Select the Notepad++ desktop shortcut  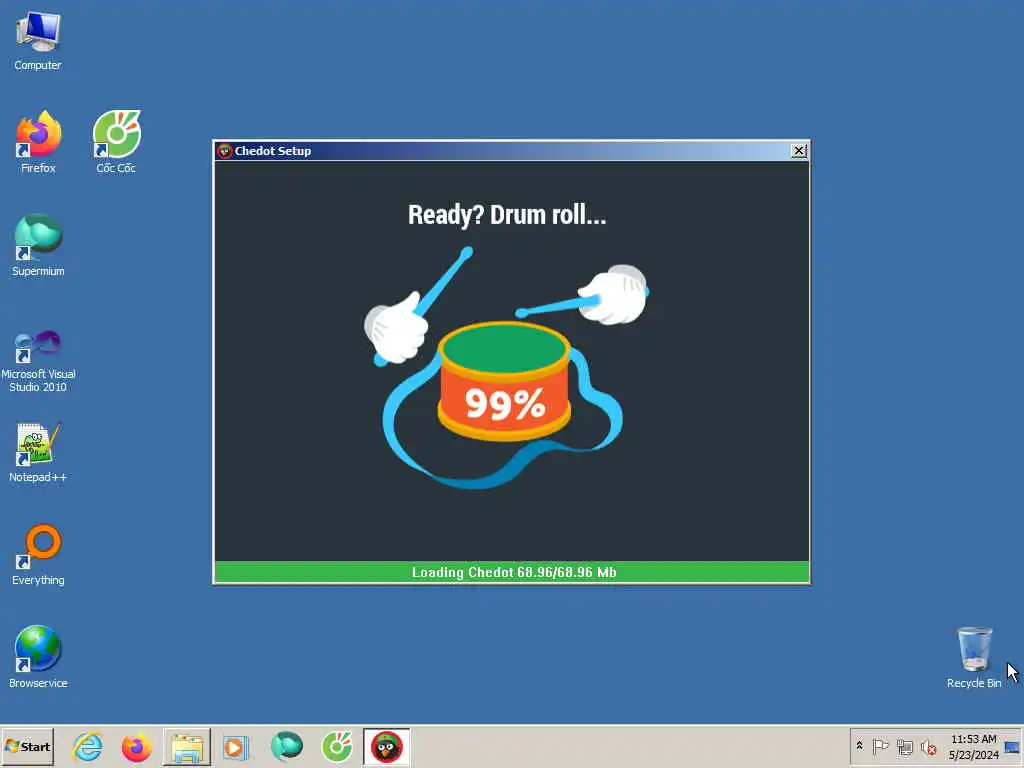(38, 452)
